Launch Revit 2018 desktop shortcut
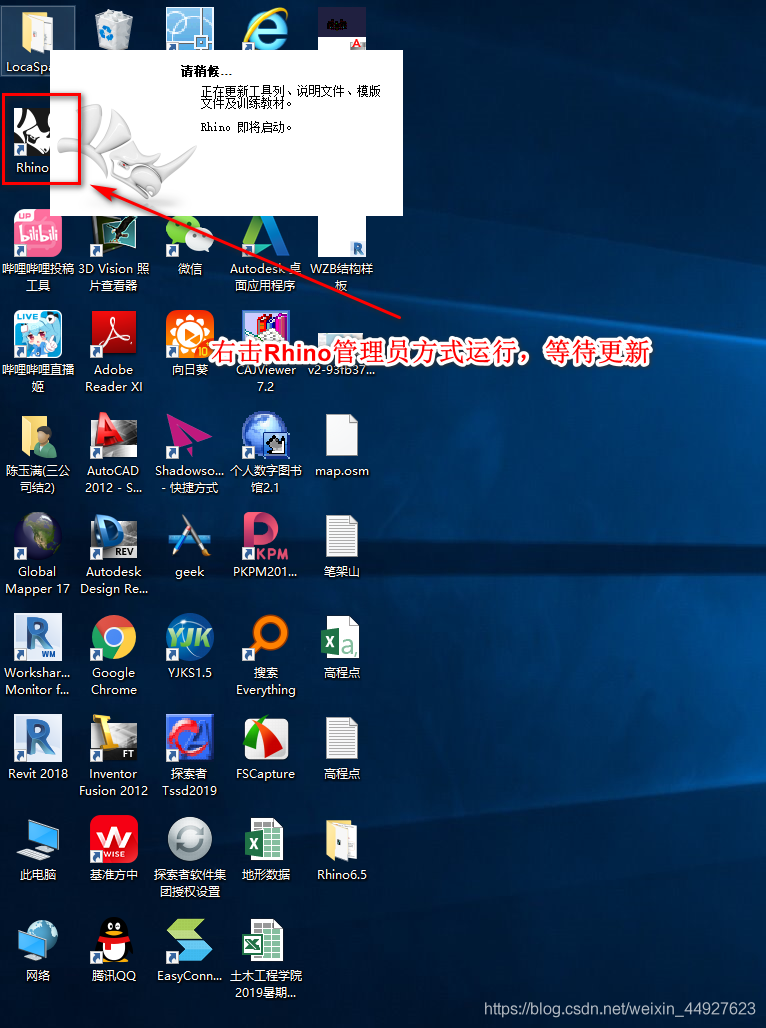 (38, 747)
